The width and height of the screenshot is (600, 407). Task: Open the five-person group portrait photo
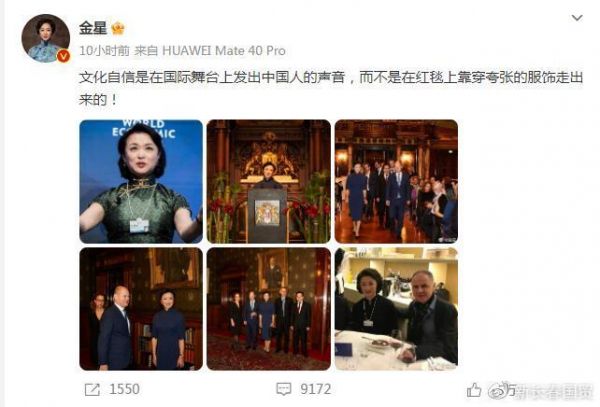[x=269, y=309]
